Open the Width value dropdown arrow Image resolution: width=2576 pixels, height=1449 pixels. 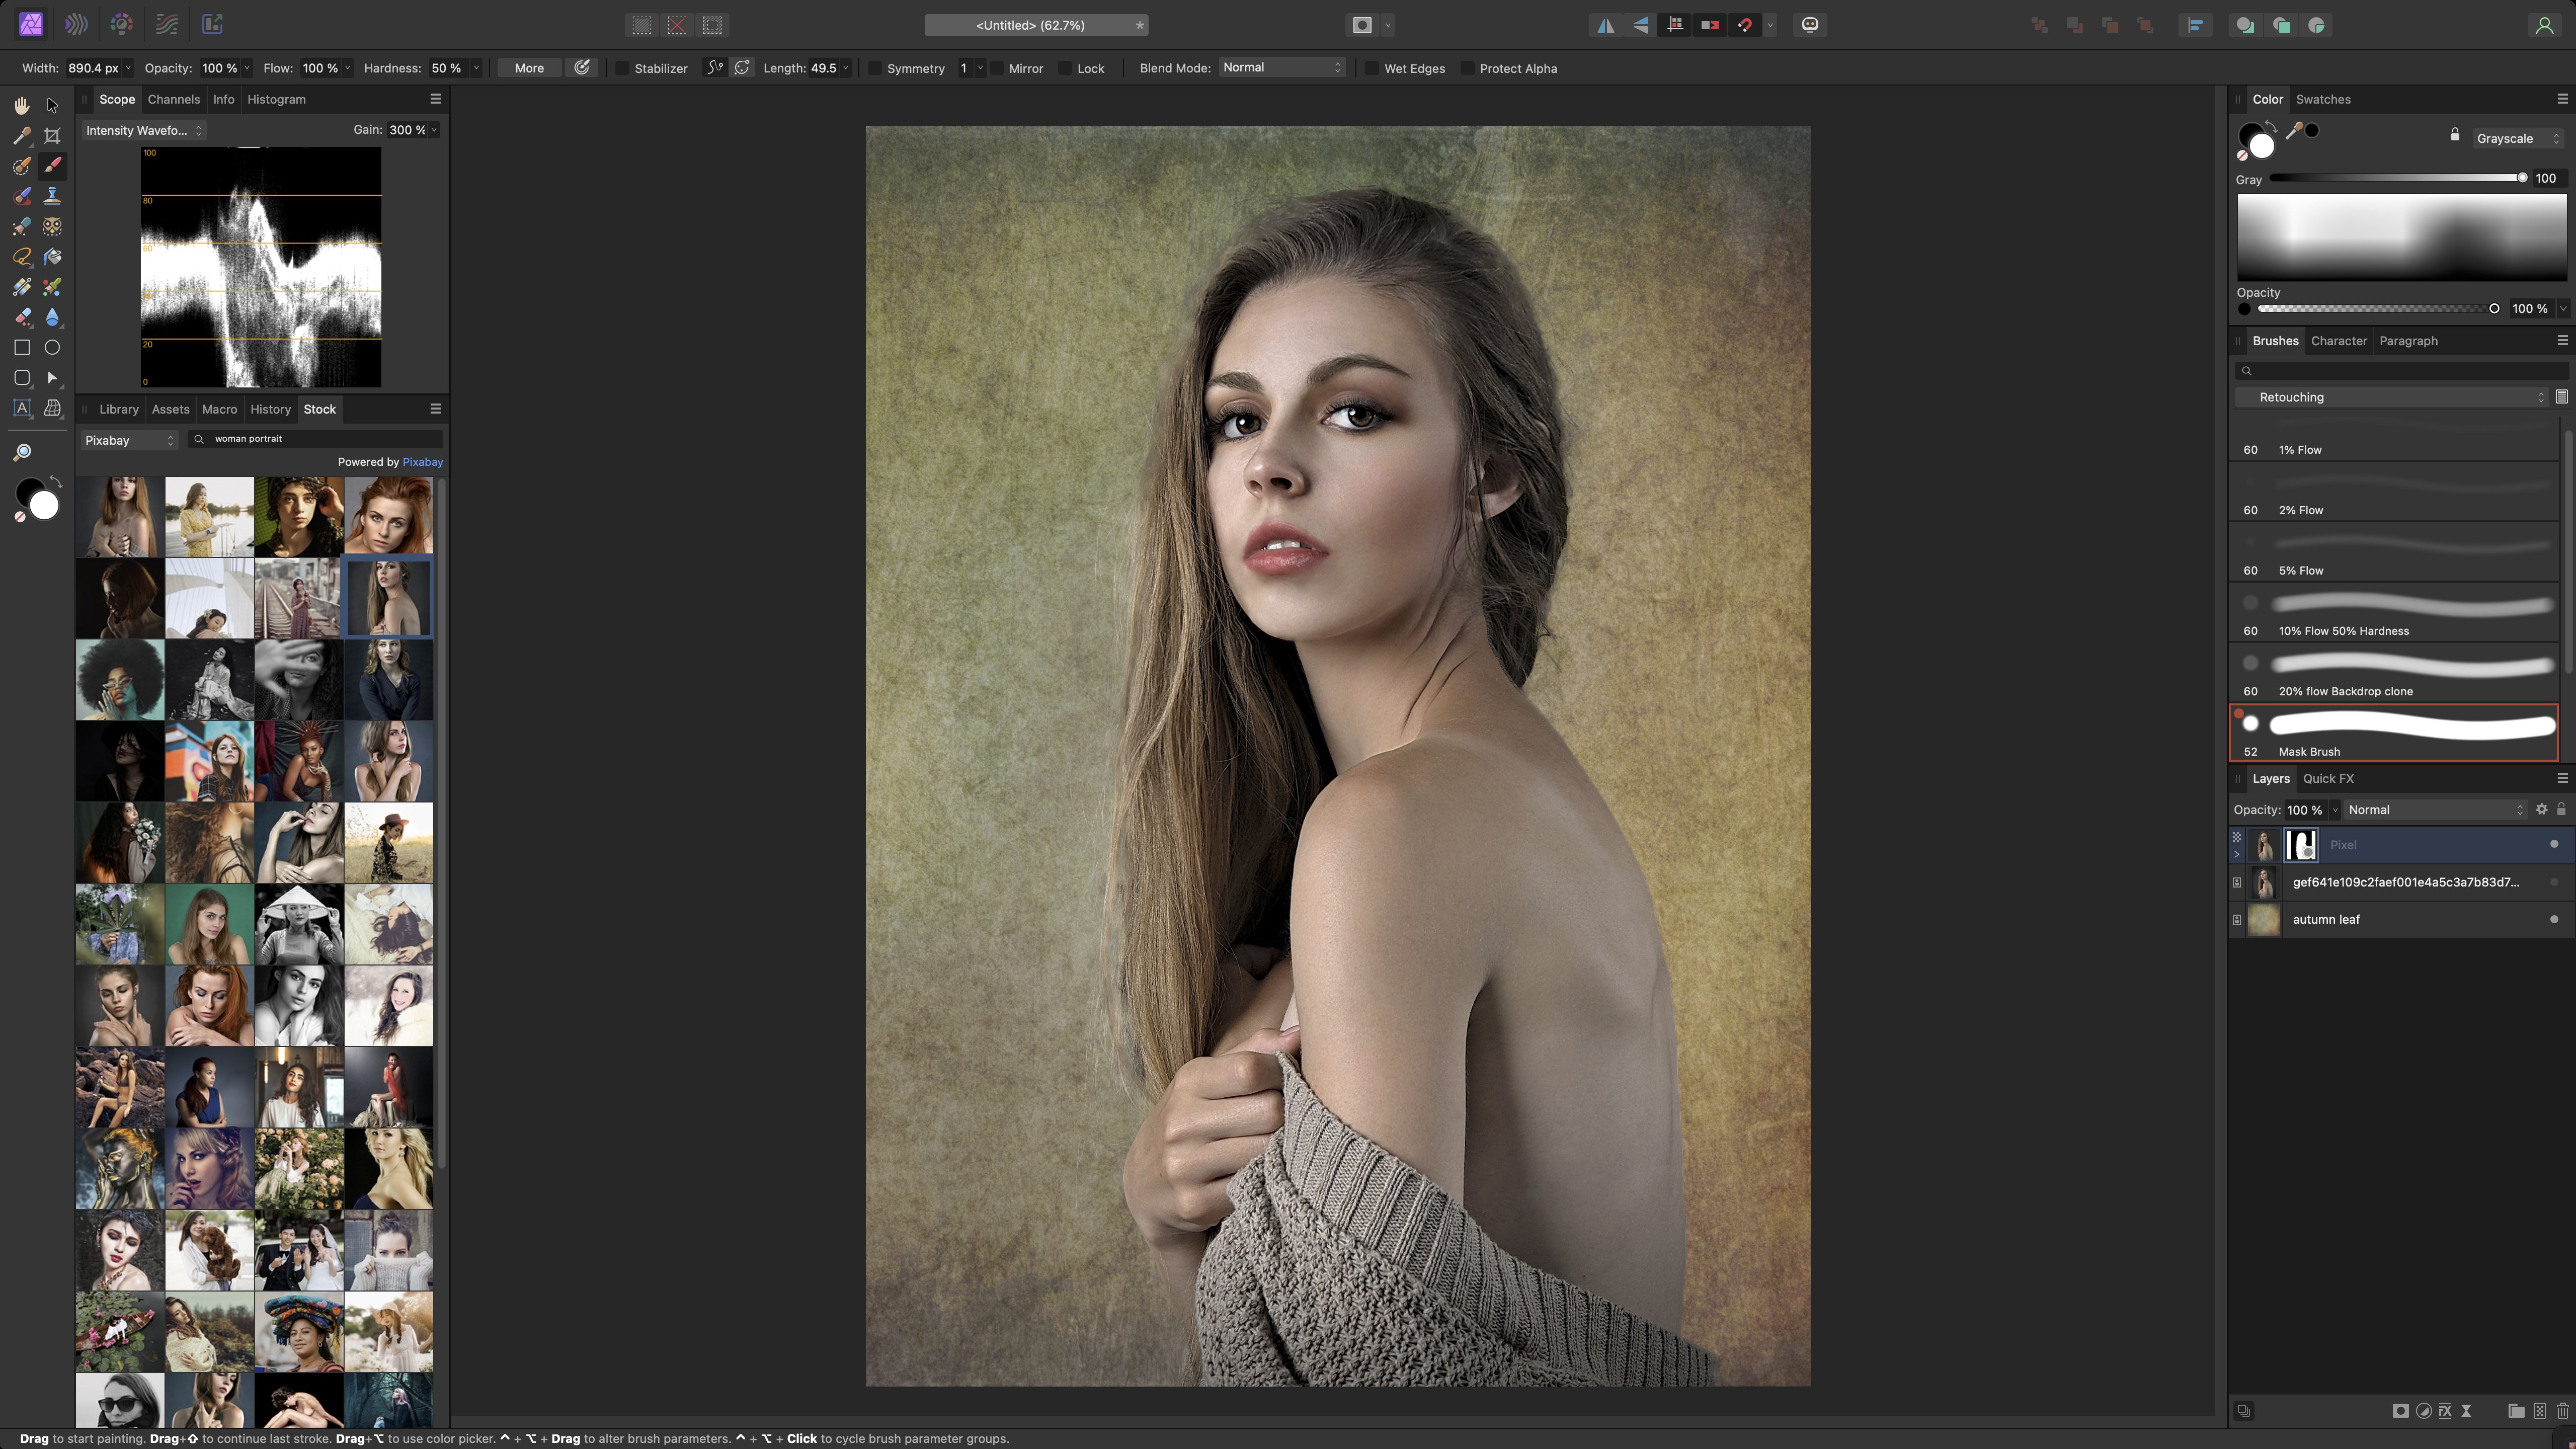click(x=128, y=68)
